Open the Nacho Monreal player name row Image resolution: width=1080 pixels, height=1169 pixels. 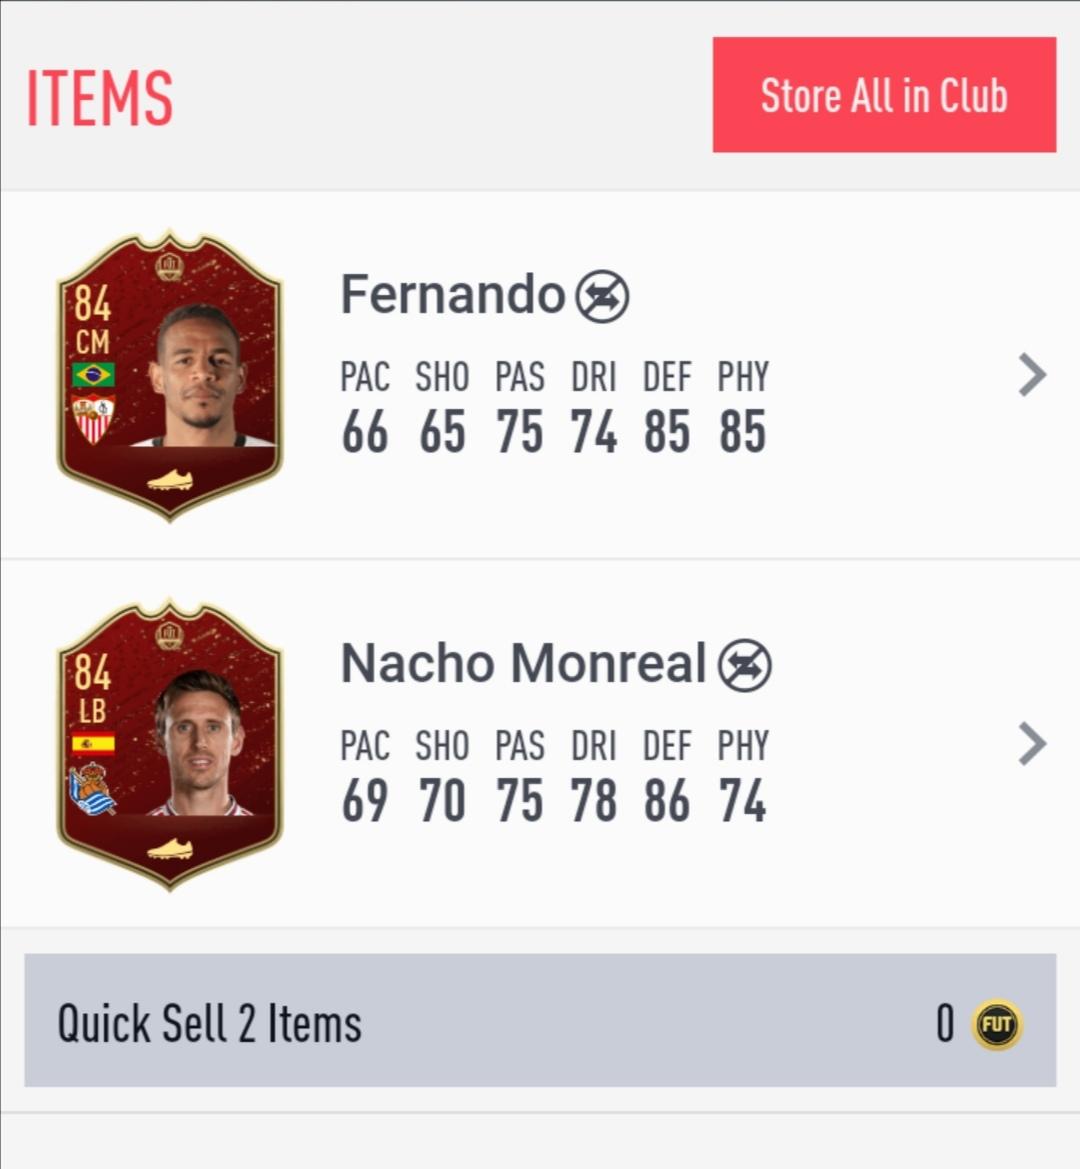tap(540, 743)
